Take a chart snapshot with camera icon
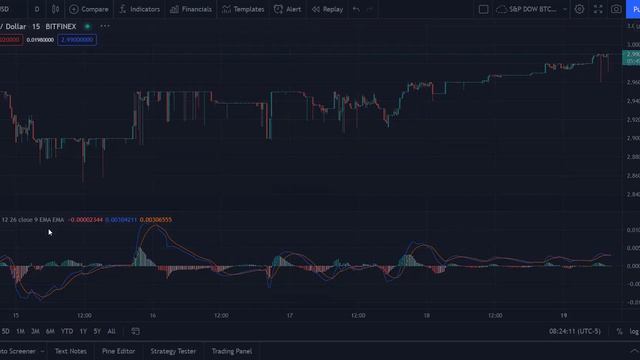Screen dimensions: 640x360 [616, 9]
